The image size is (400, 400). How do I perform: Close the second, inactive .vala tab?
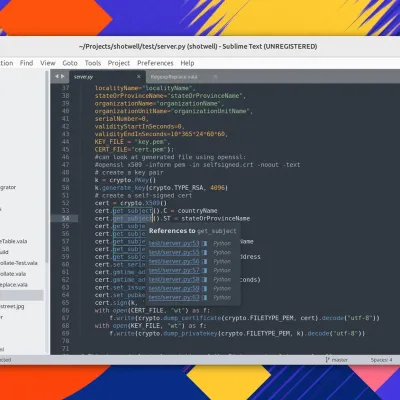pos(215,77)
